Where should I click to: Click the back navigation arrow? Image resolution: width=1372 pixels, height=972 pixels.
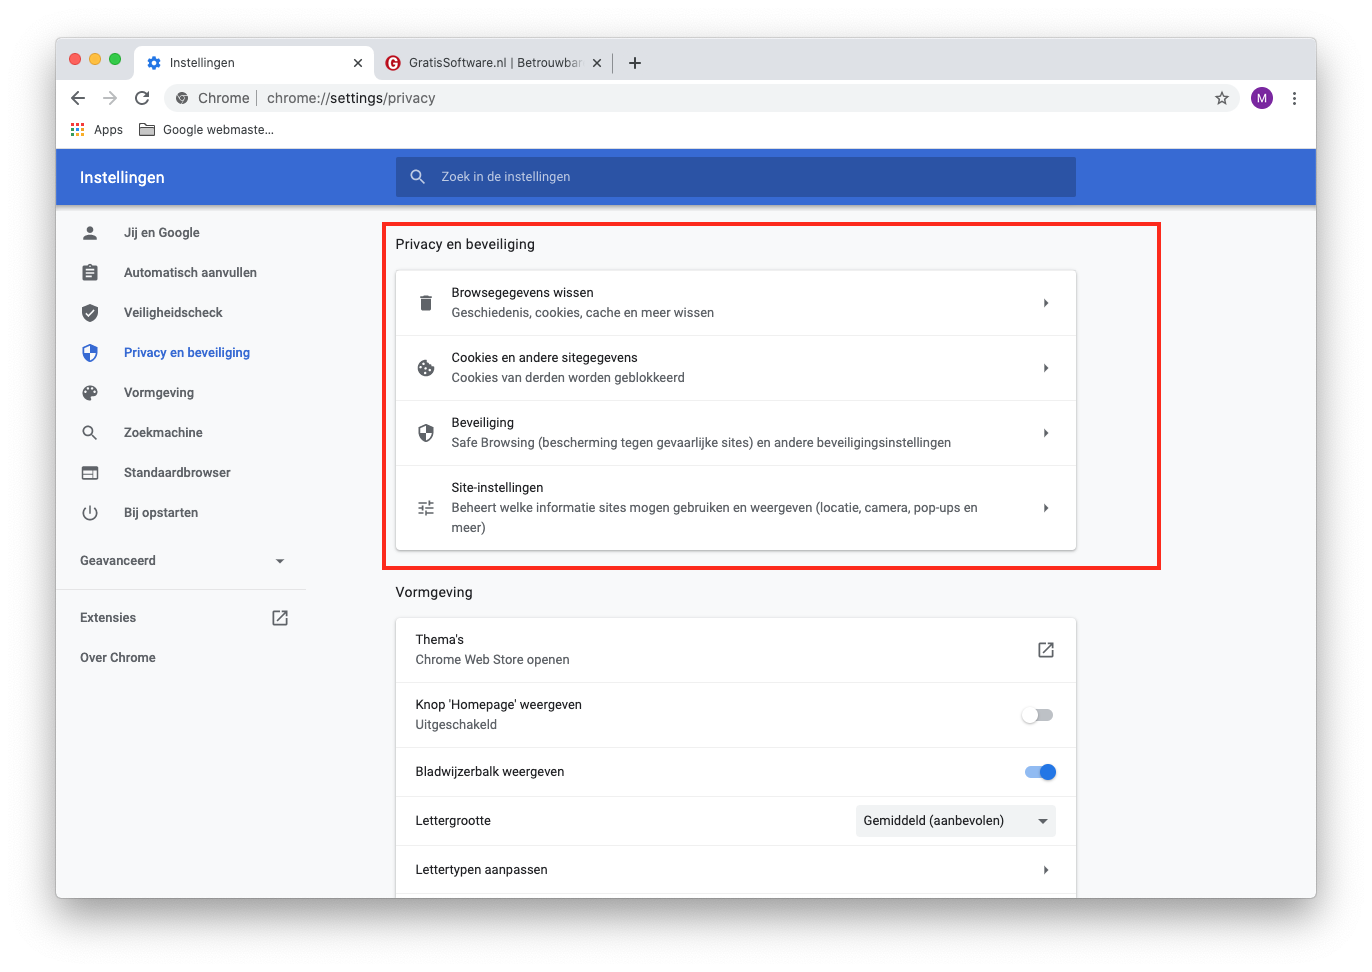pos(78,98)
